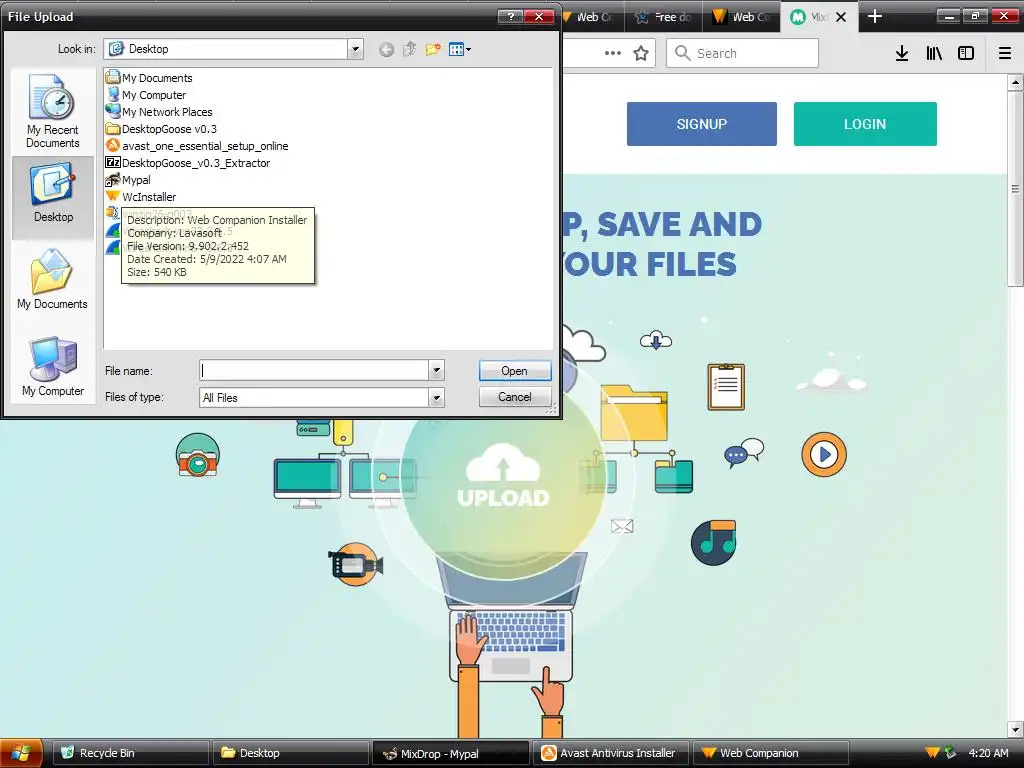Click the camera illustration icon
The image size is (1024, 768).
pyautogui.click(x=198, y=455)
